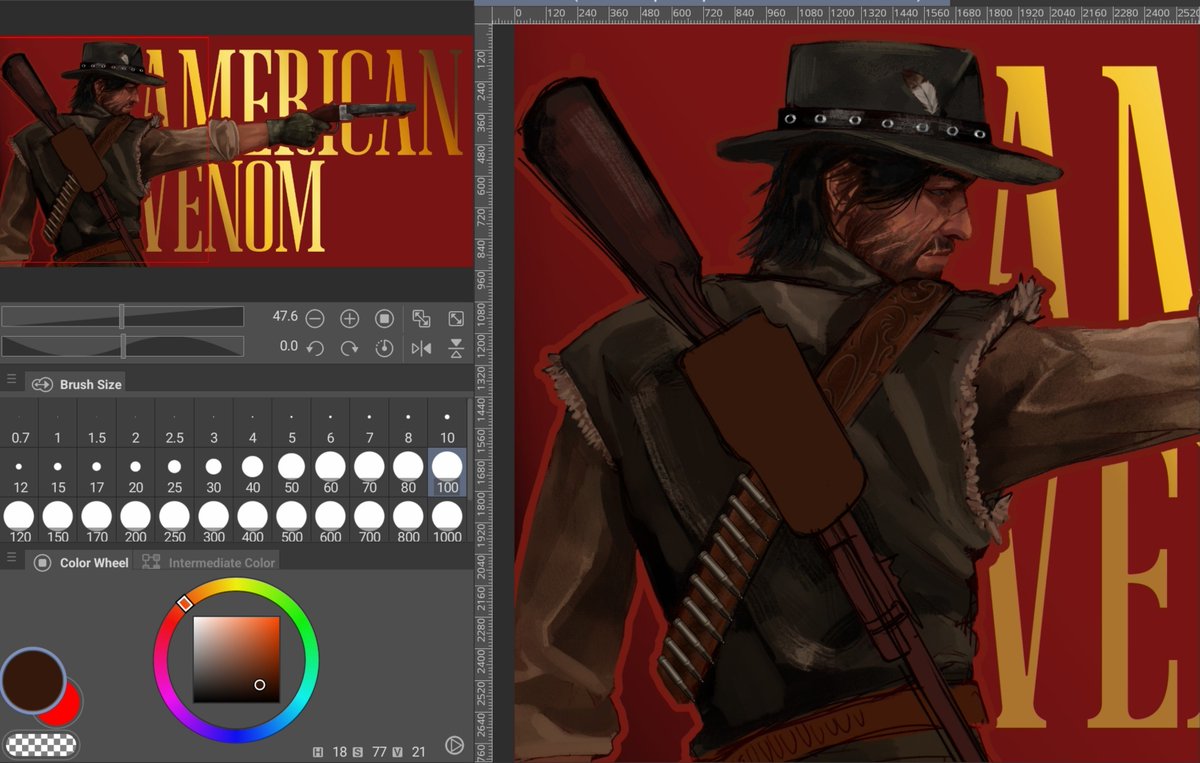Screen dimensions: 1200x763
Task: Choose brush size preset 80
Action: point(409,473)
